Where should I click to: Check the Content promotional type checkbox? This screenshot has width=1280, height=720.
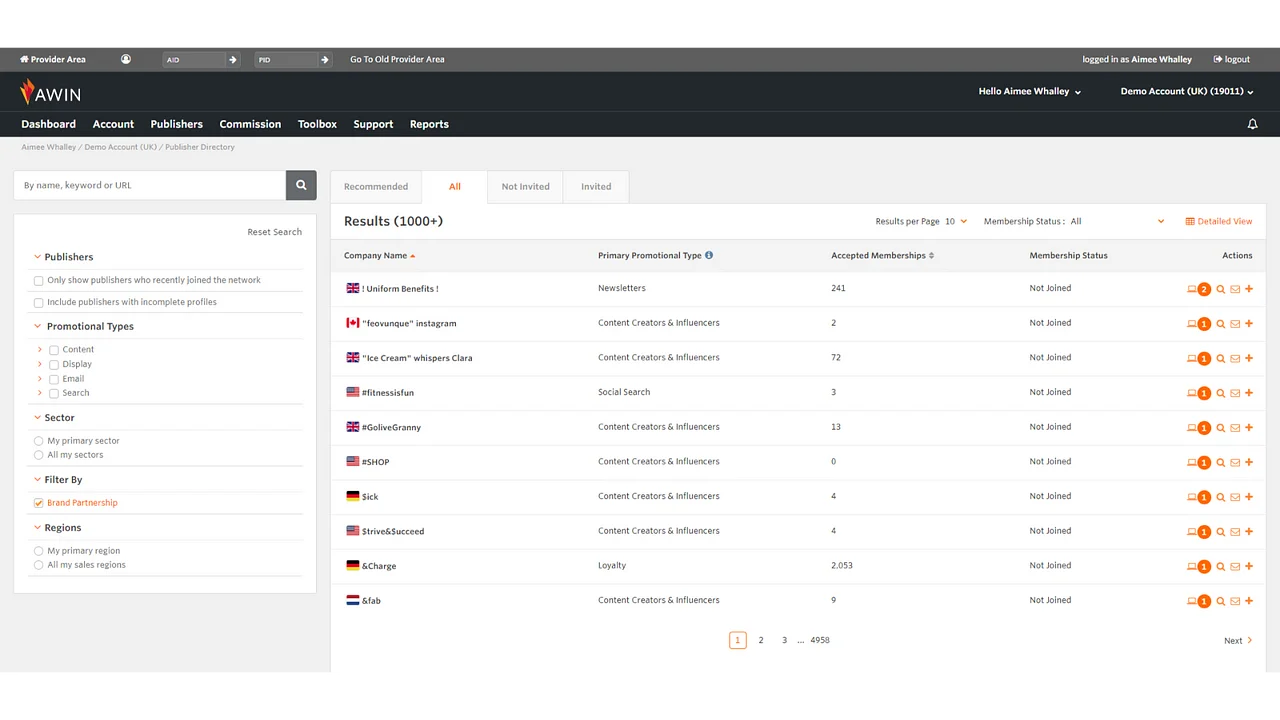tap(54, 349)
